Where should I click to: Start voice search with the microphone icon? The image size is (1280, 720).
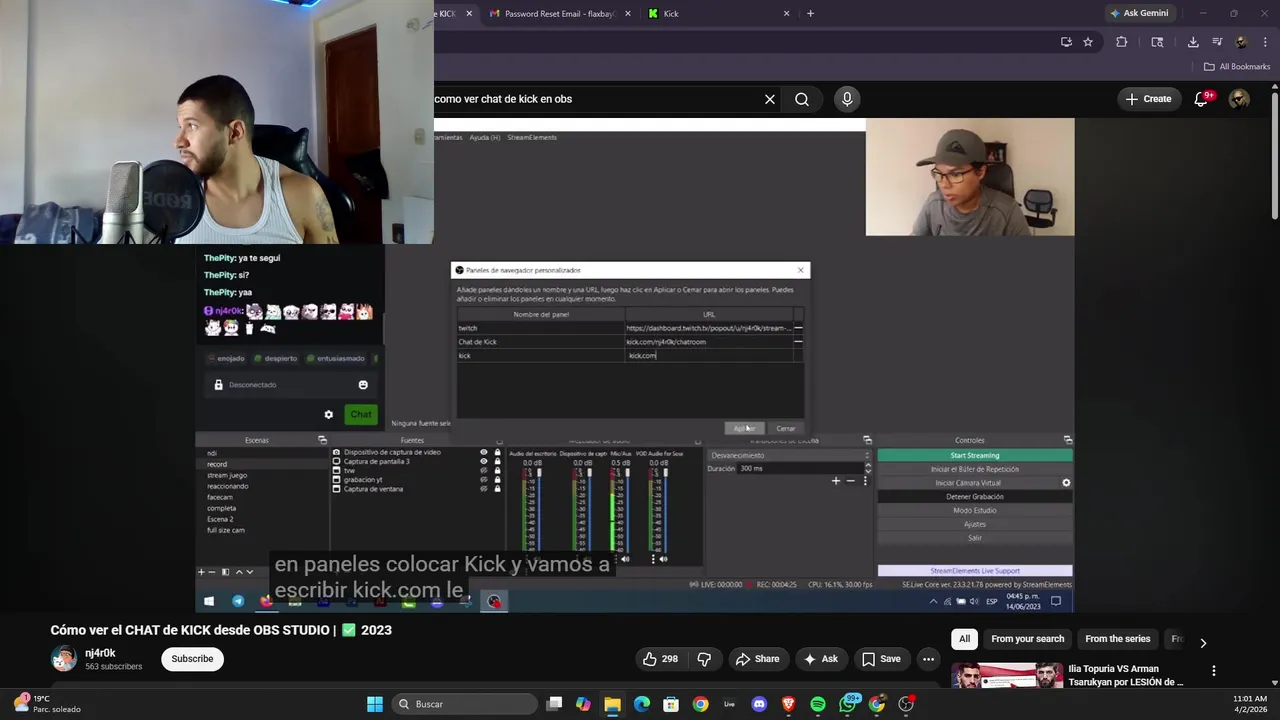[x=847, y=99]
